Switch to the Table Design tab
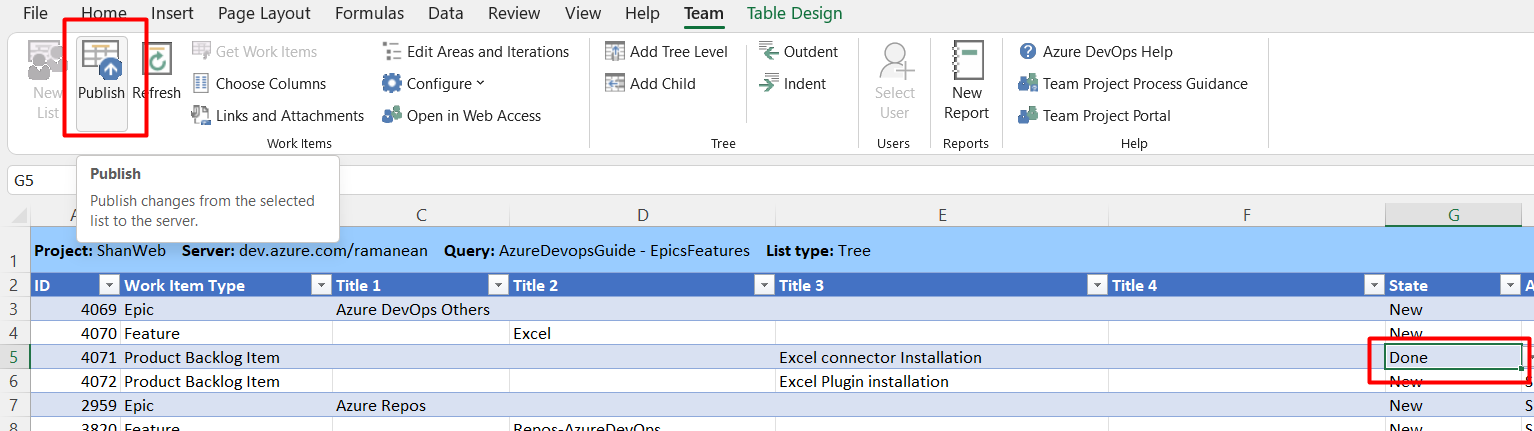The image size is (1534, 431). (x=795, y=13)
